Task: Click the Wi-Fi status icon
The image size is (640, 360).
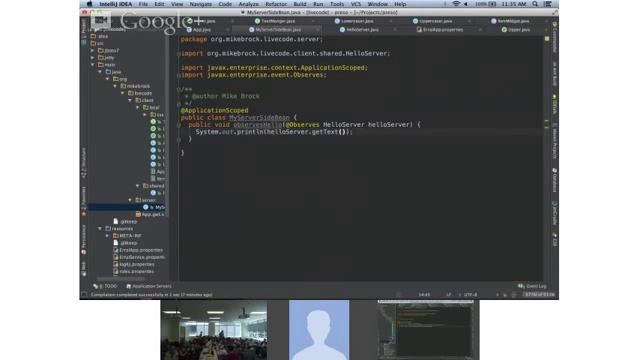Action: tap(456, 4)
